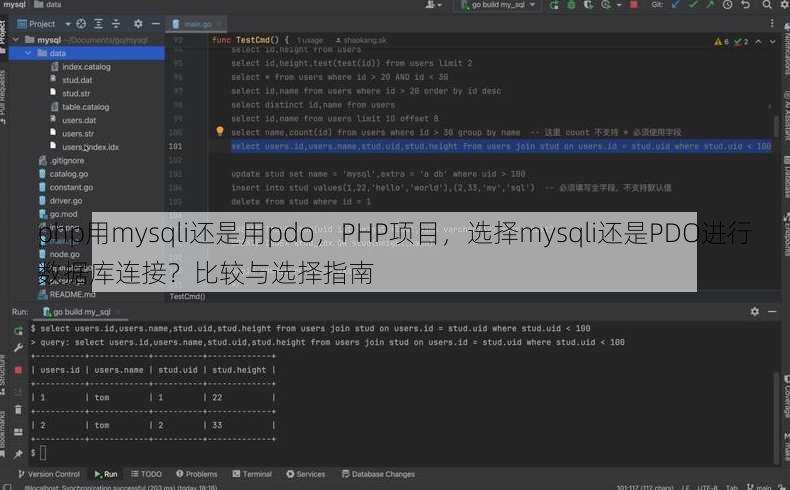Open Search Everywhere magnifier icon
Screen dimensions: 790x490
[767, 5]
